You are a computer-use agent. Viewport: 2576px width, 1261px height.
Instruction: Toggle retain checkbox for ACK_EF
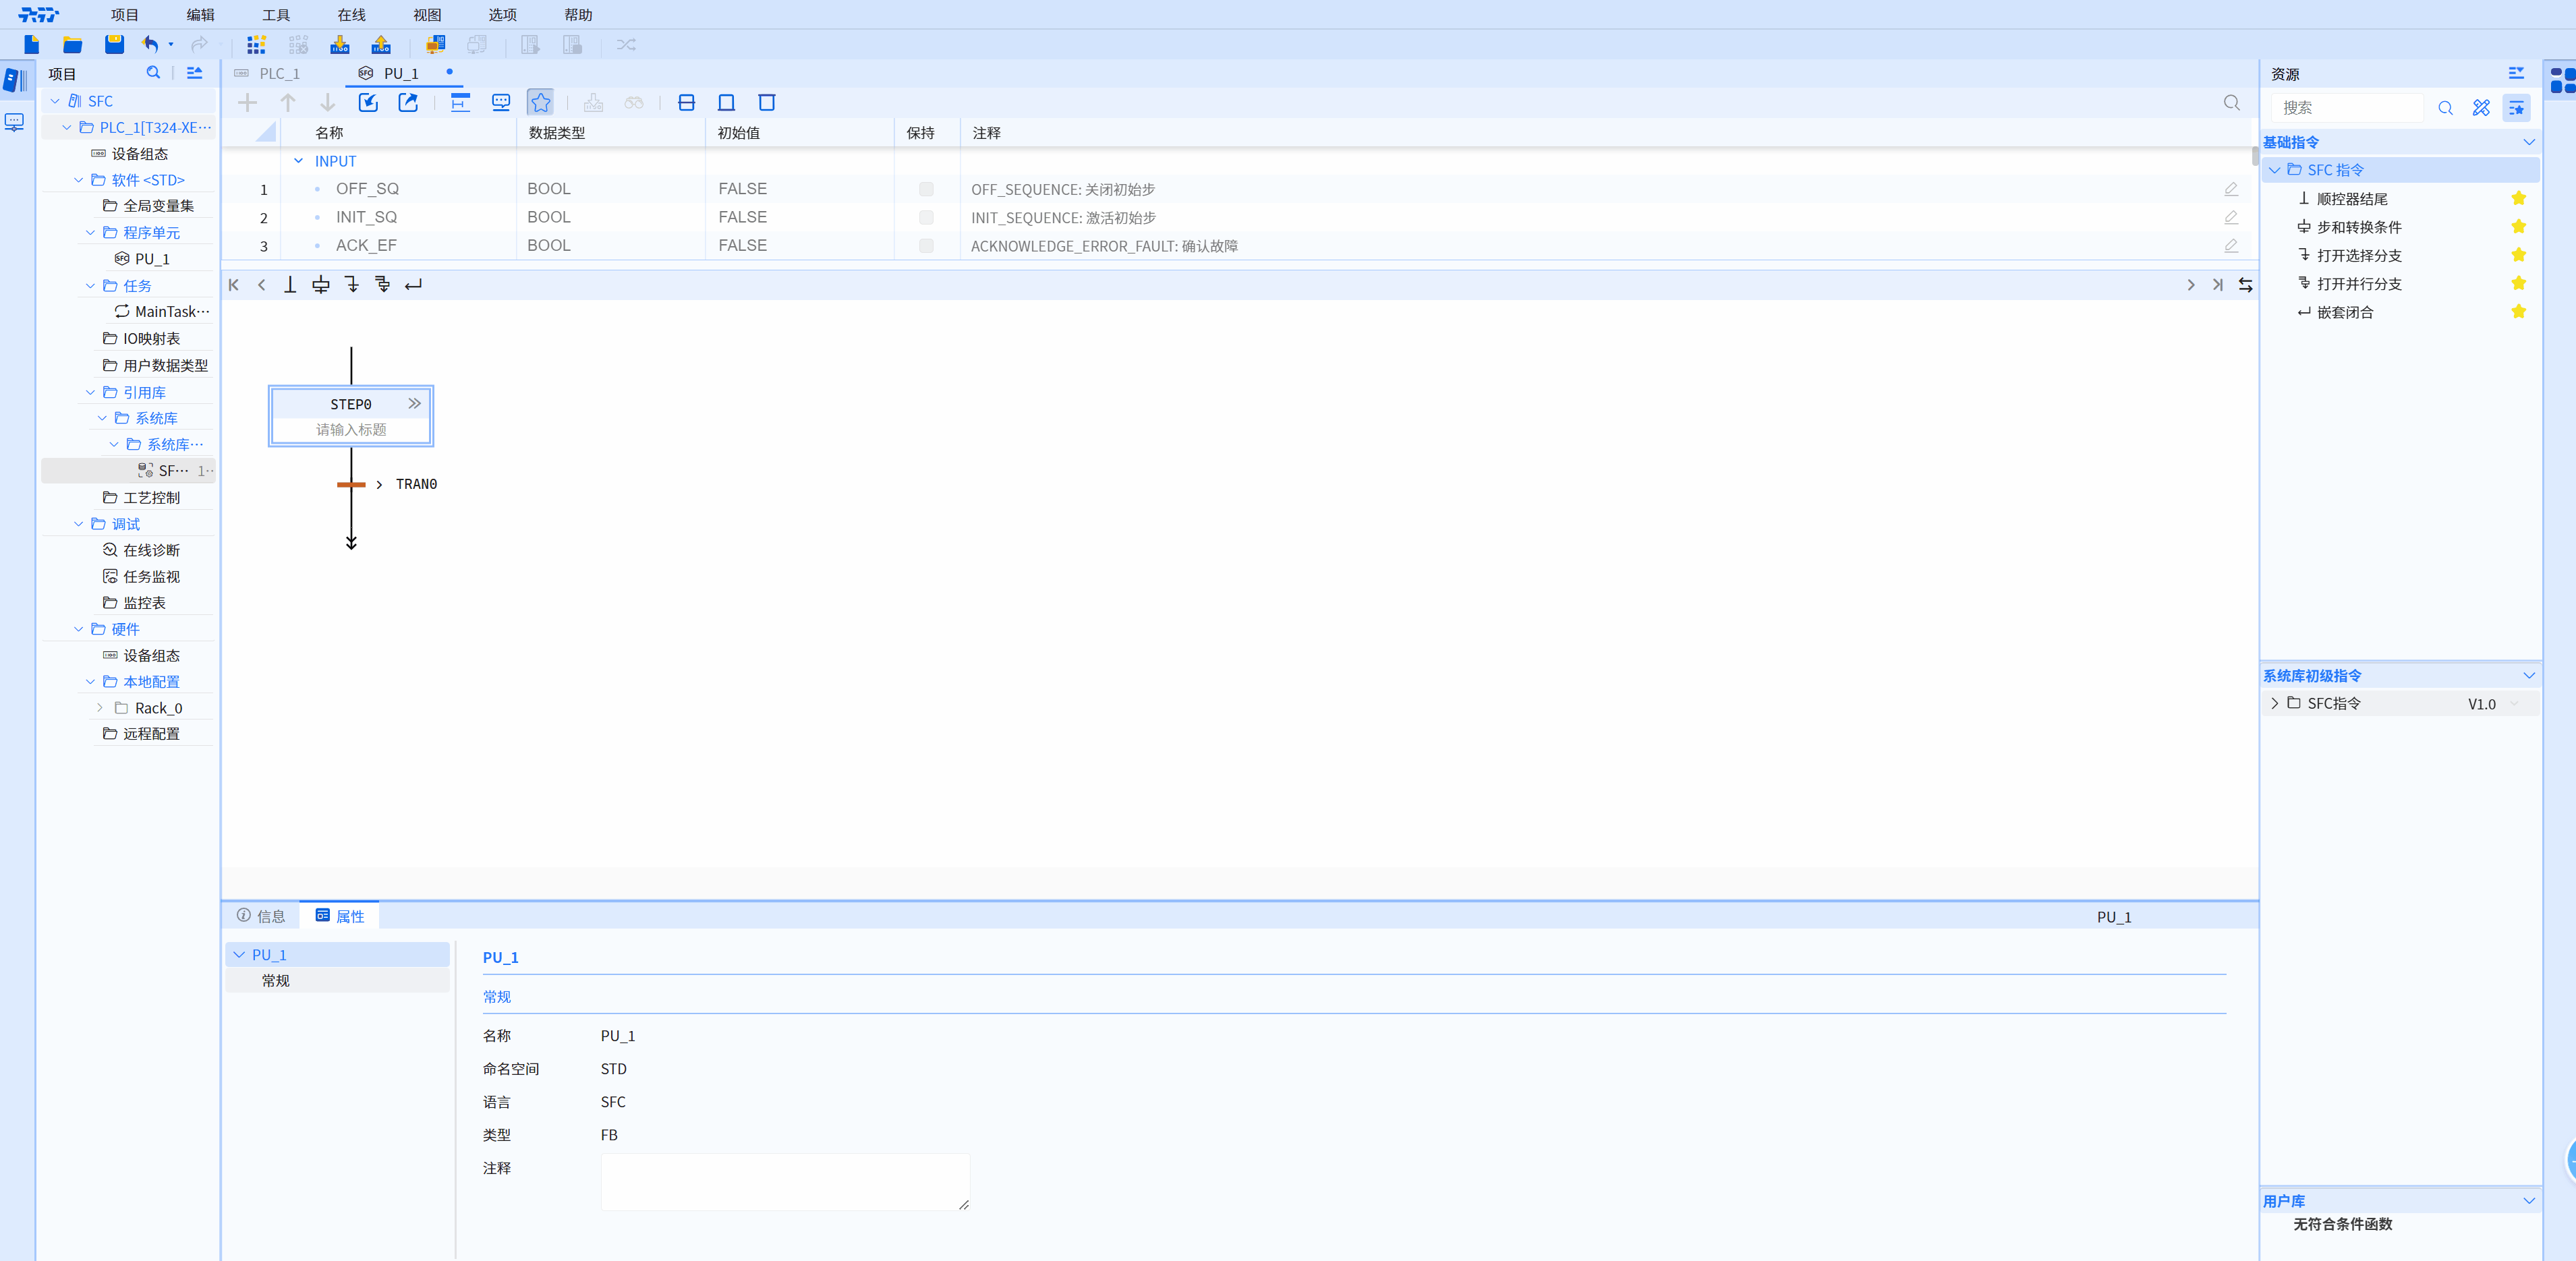(x=926, y=245)
